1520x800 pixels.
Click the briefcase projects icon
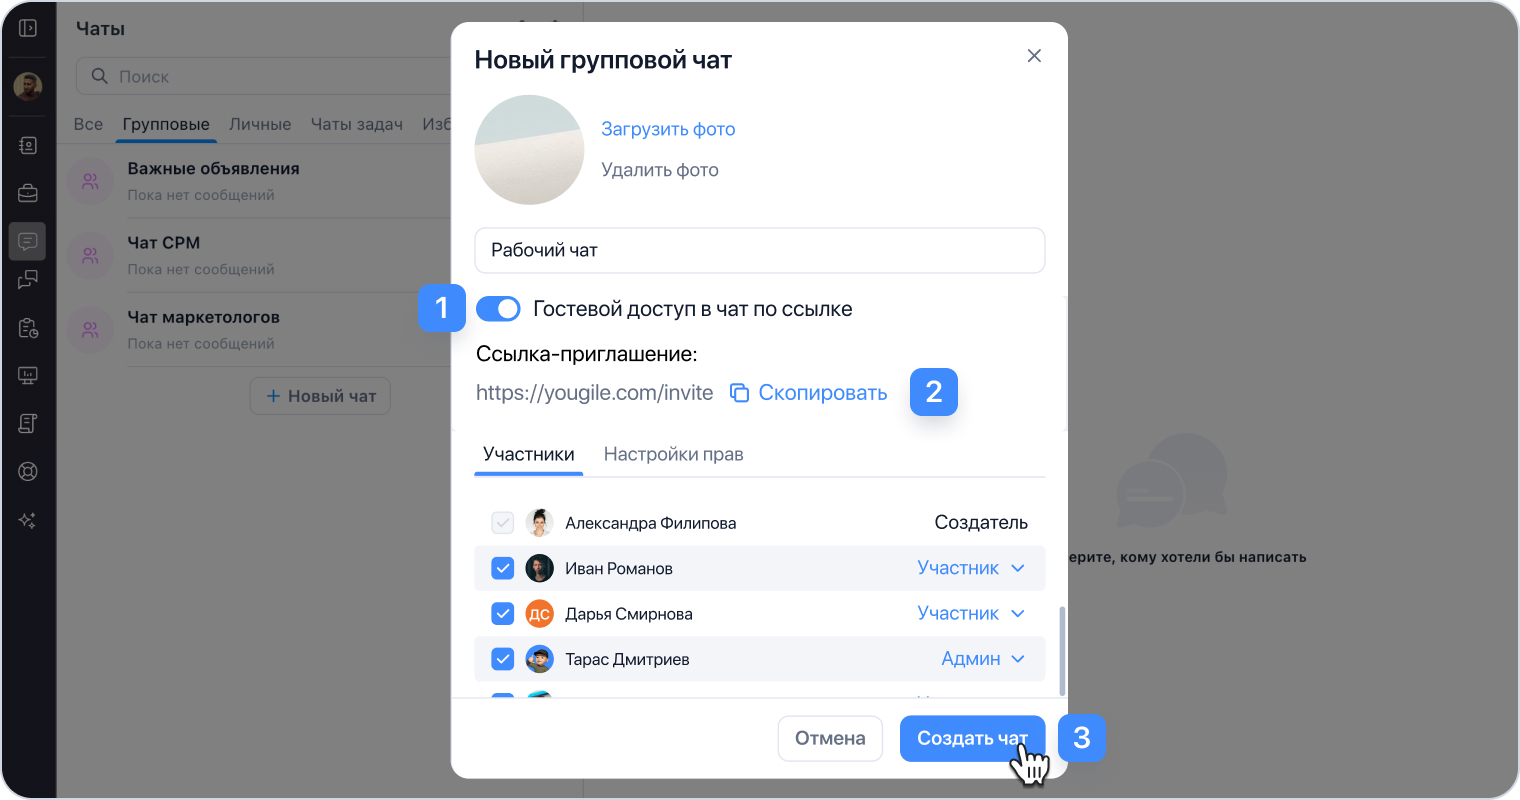pos(28,193)
